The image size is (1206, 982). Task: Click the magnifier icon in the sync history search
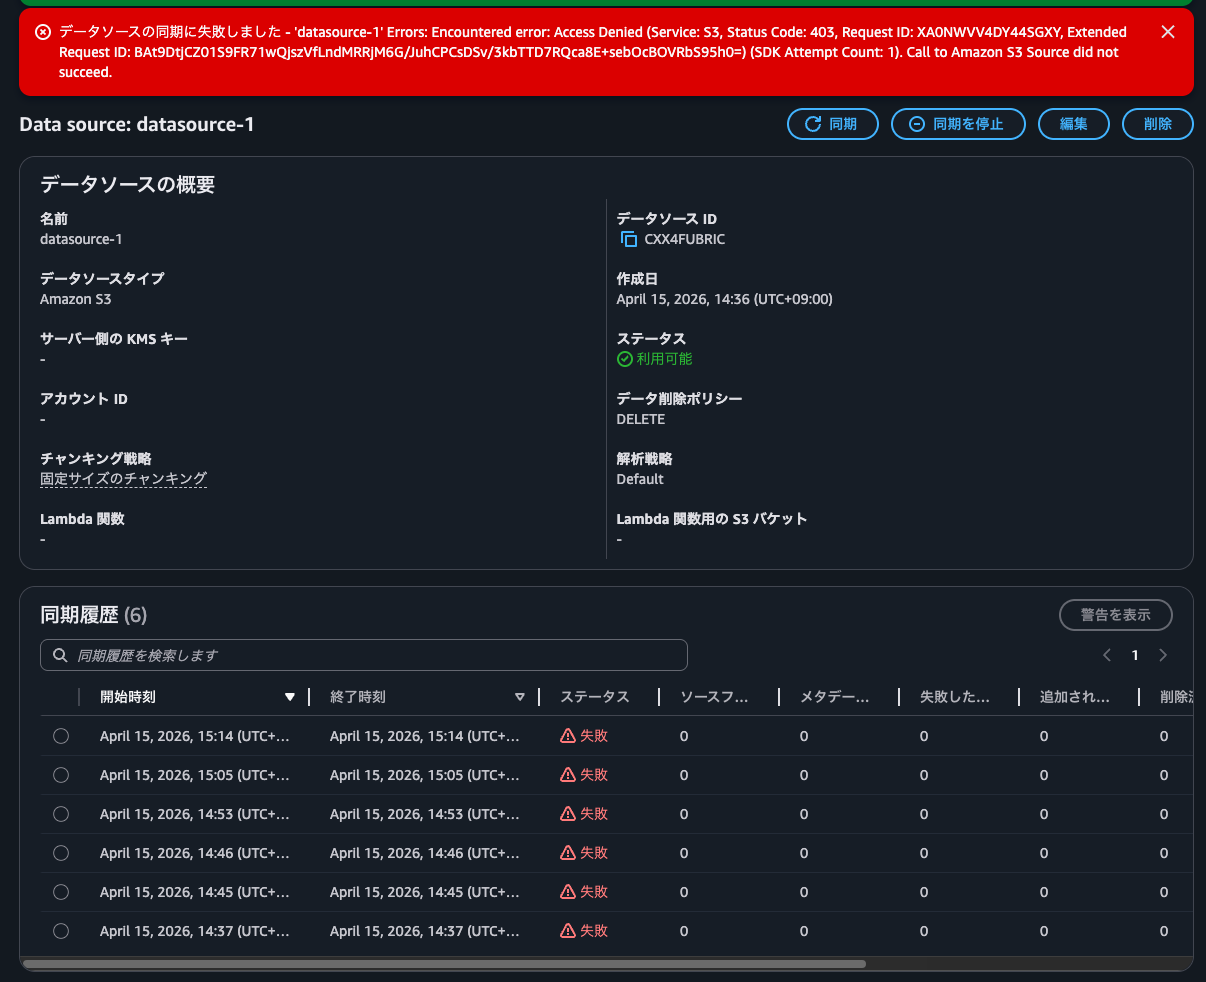click(x=59, y=655)
